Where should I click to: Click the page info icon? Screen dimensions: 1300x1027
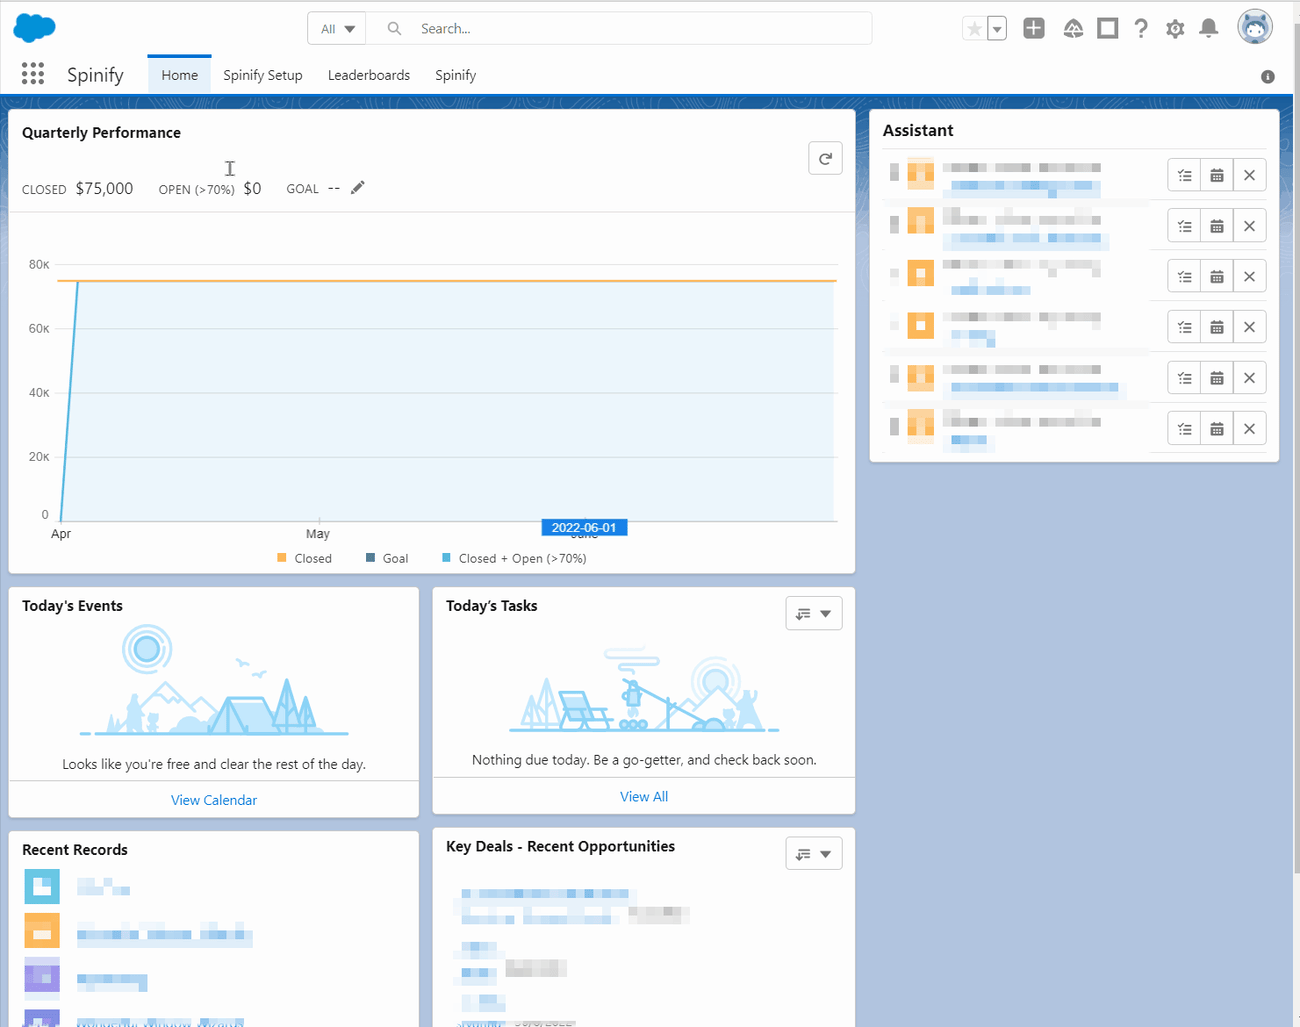click(1268, 77)
